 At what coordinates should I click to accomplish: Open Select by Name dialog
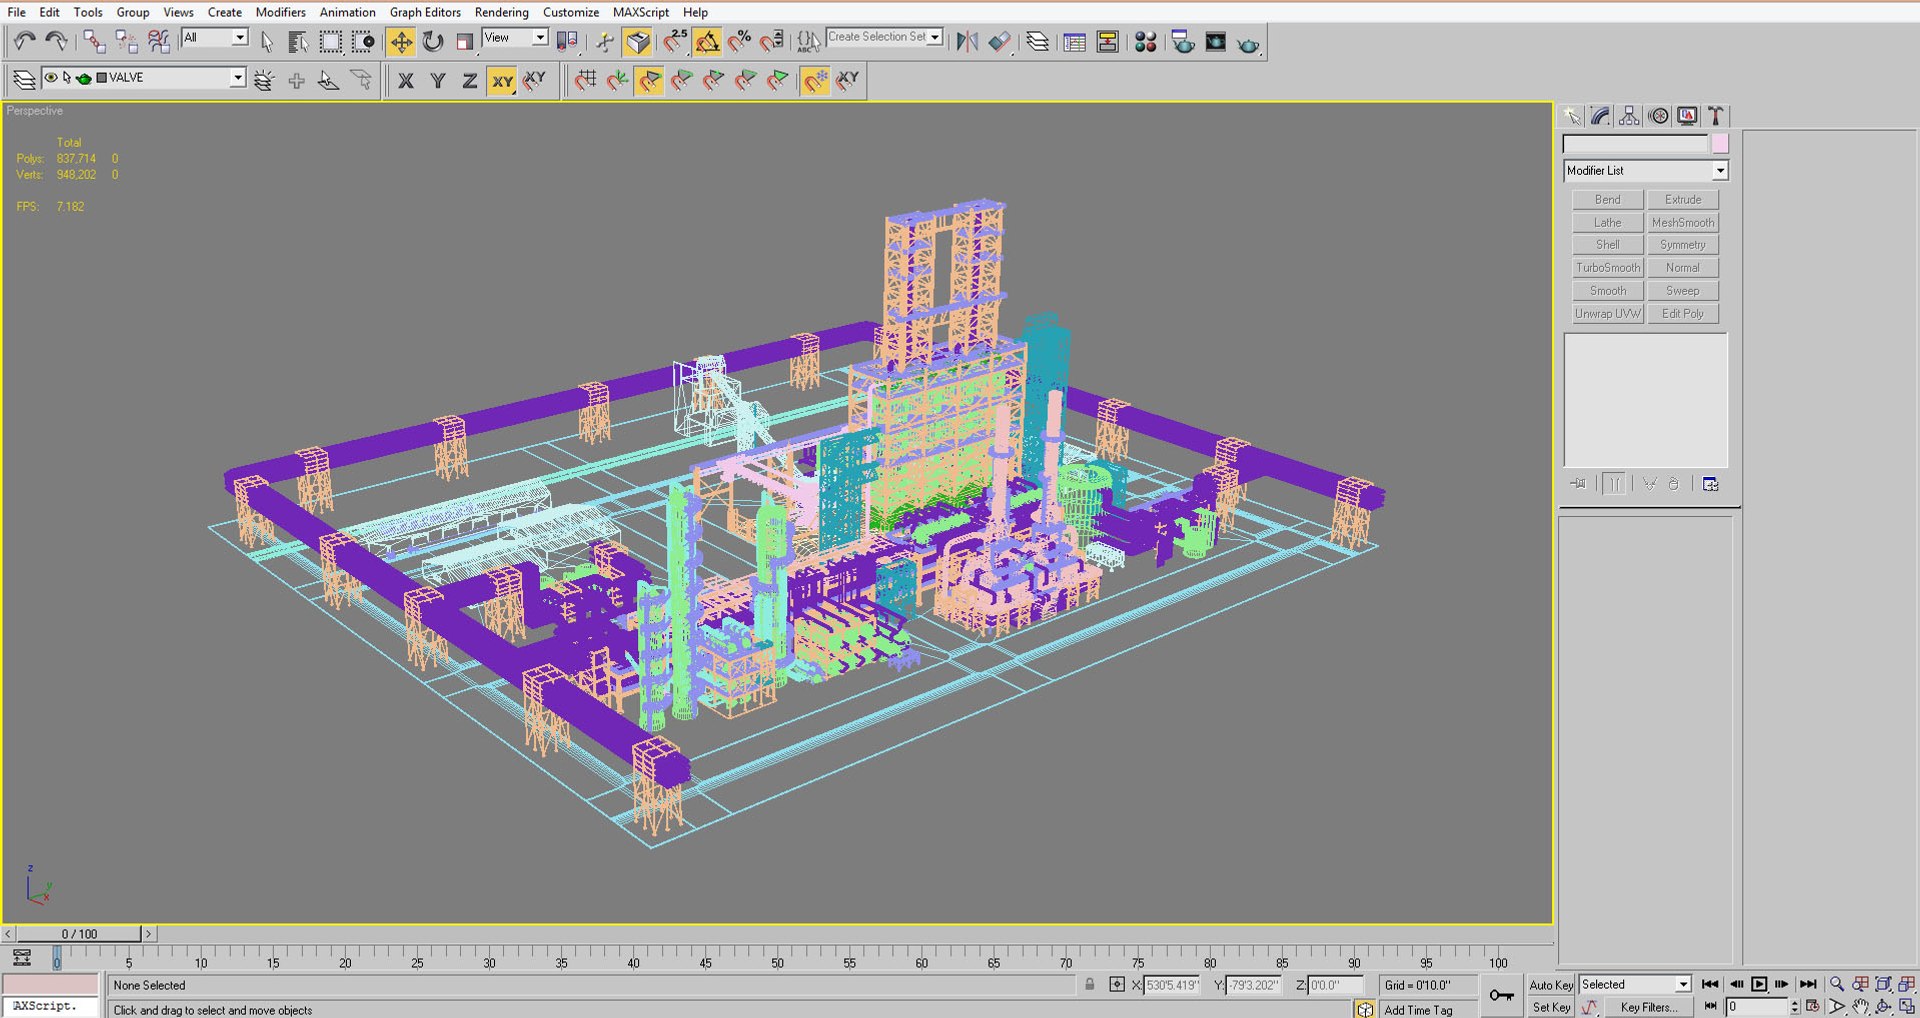pyautogui.click(x=298, y=41)
